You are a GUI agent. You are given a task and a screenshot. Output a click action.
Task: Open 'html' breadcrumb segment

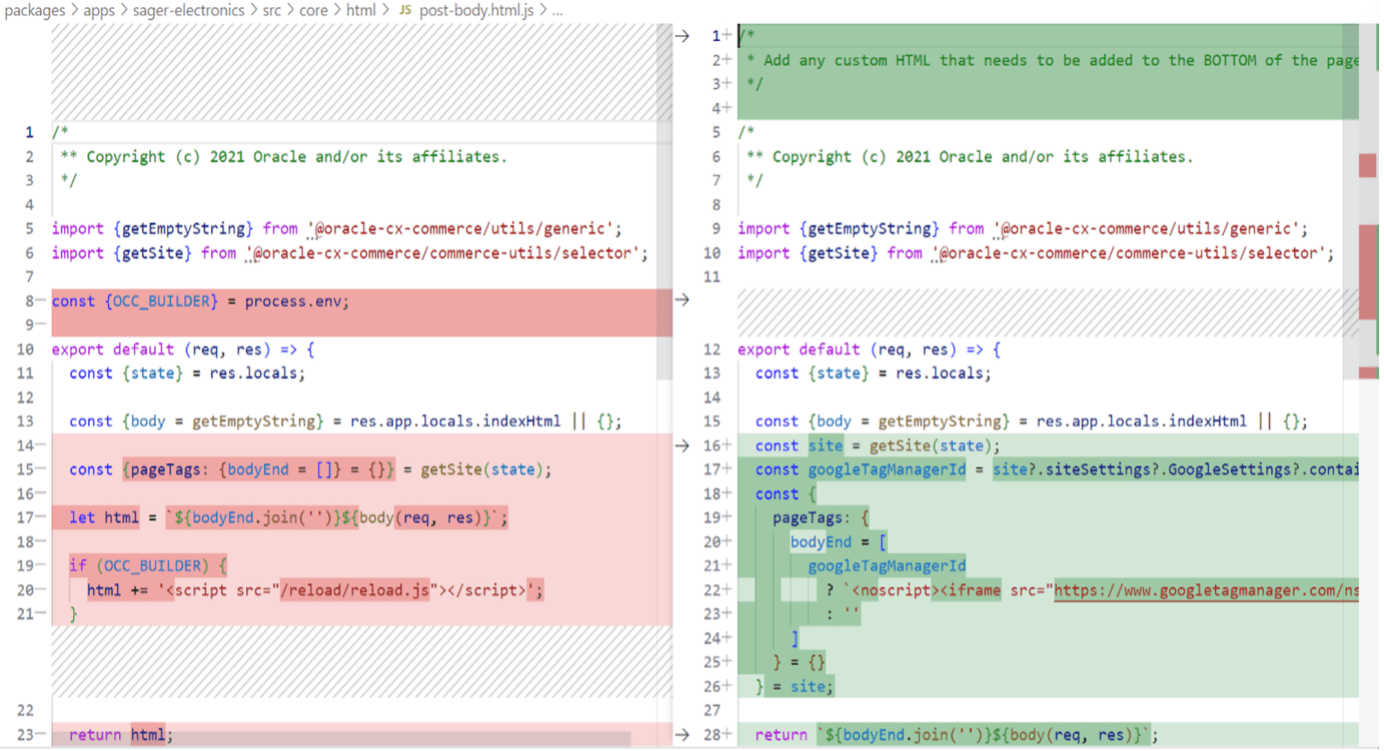tap(361, 10)
